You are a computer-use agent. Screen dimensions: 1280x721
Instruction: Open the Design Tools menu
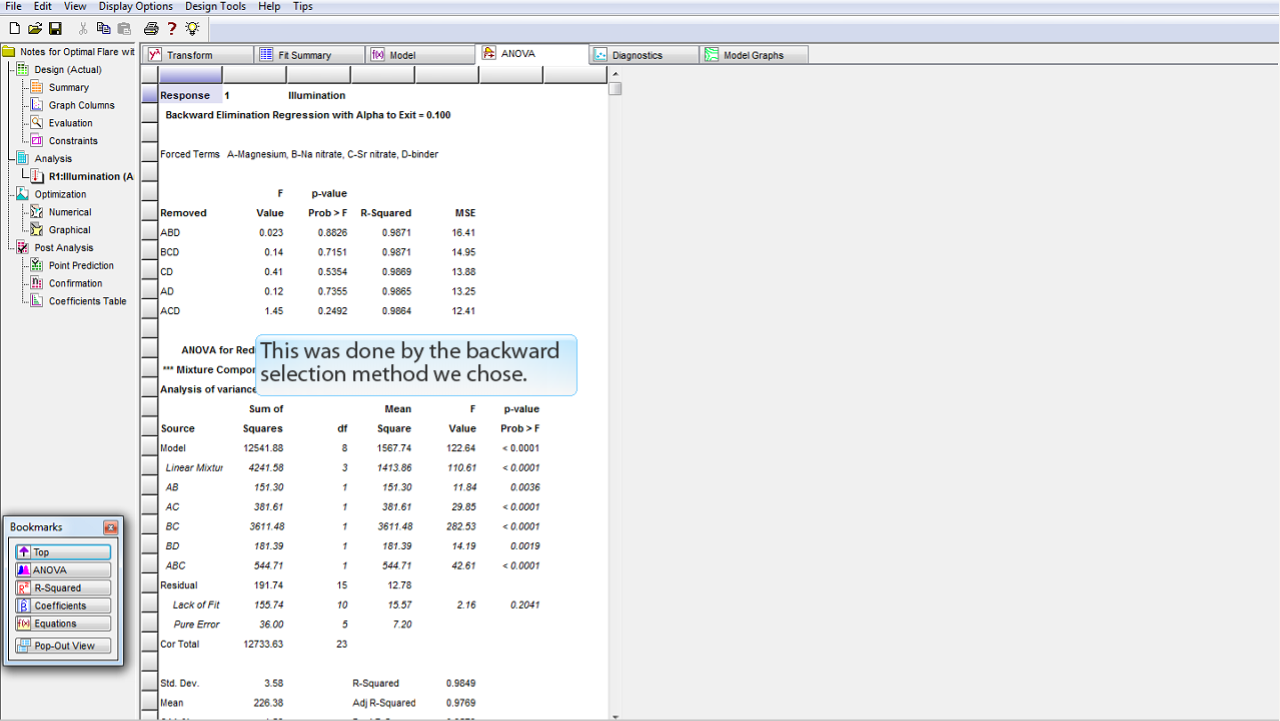(x=215, y=6)
